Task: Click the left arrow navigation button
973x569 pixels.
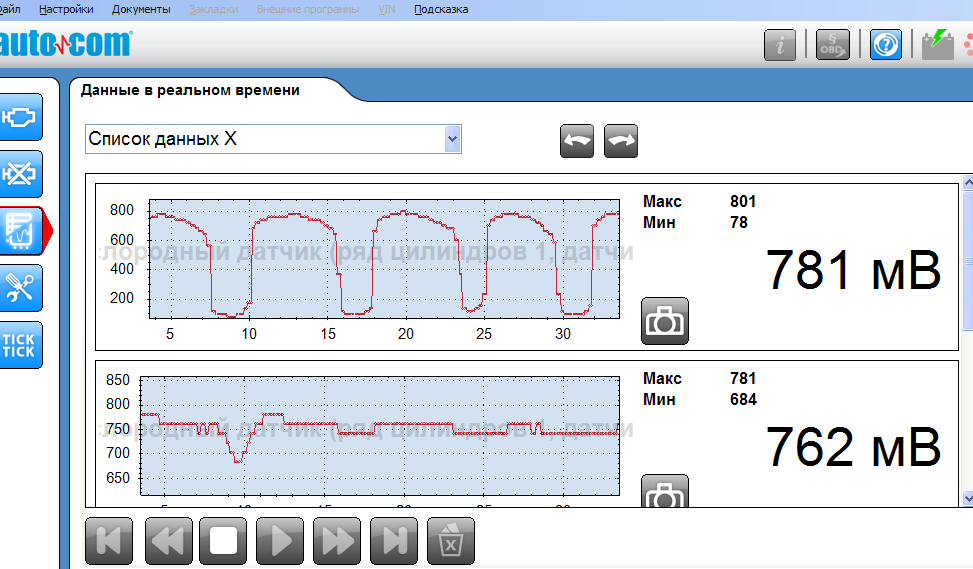Action: point(577,141)
